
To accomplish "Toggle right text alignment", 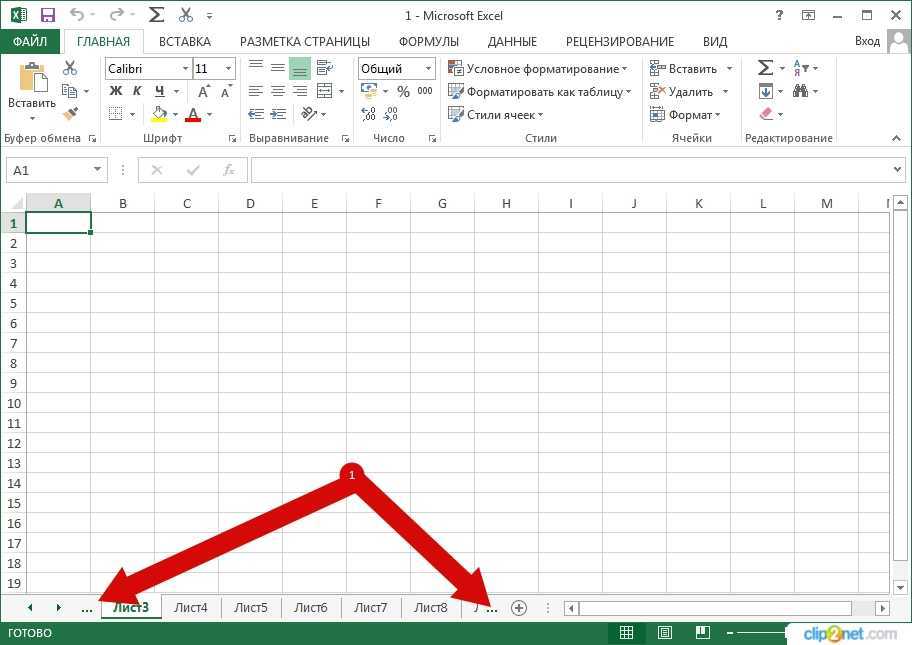I will point(300,91).
